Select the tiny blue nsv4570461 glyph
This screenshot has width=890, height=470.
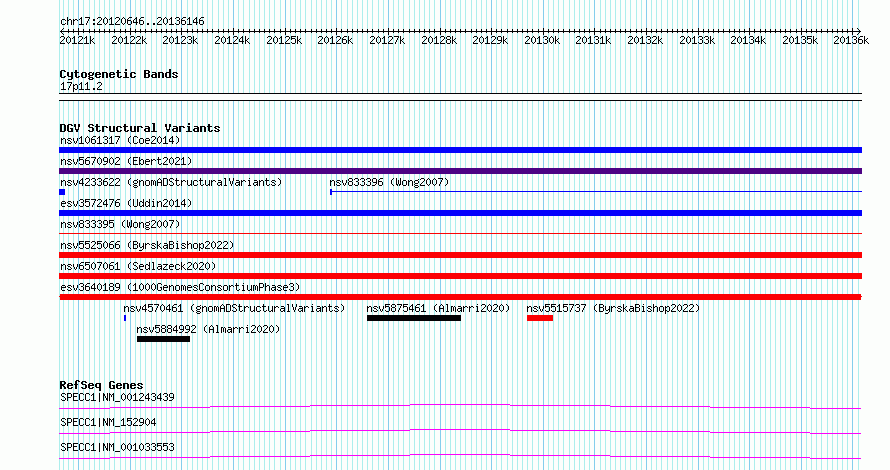click(125, 318)
